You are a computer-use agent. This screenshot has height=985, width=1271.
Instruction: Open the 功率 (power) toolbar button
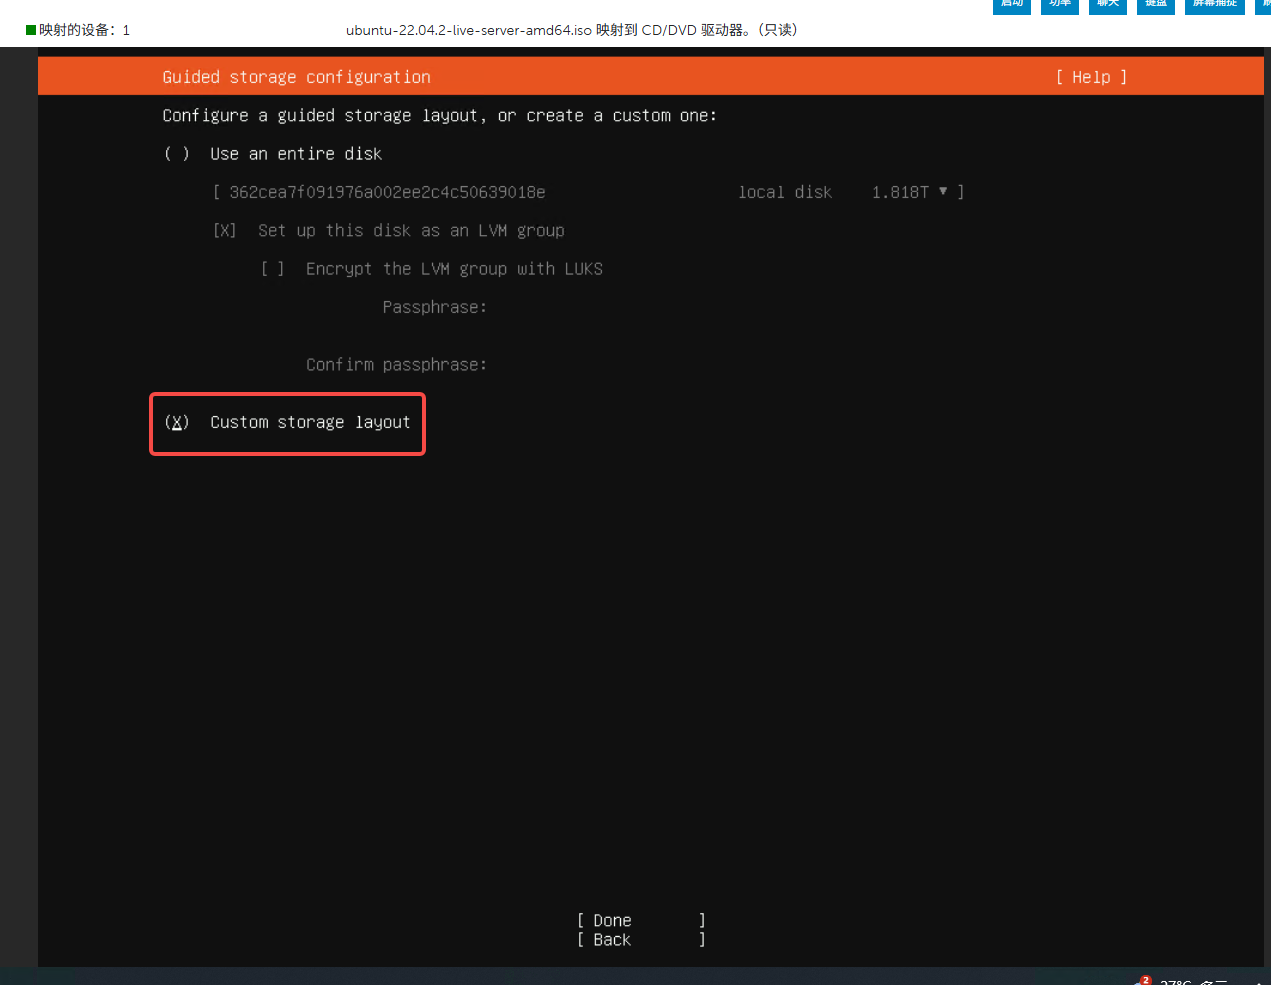tap(1059, 5)
